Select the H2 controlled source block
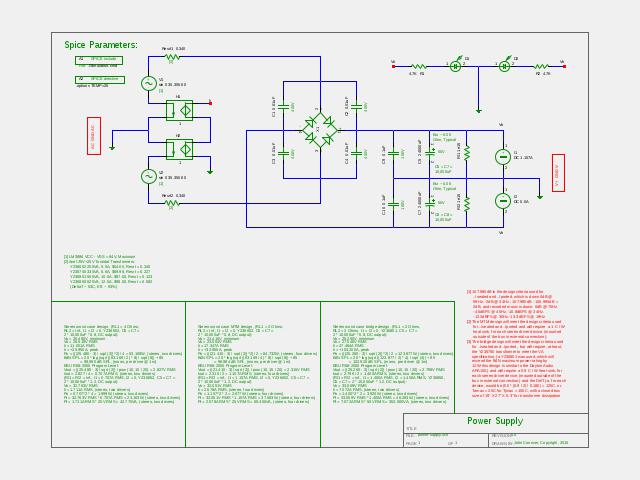640x480 pixels. tap(180, 149)
